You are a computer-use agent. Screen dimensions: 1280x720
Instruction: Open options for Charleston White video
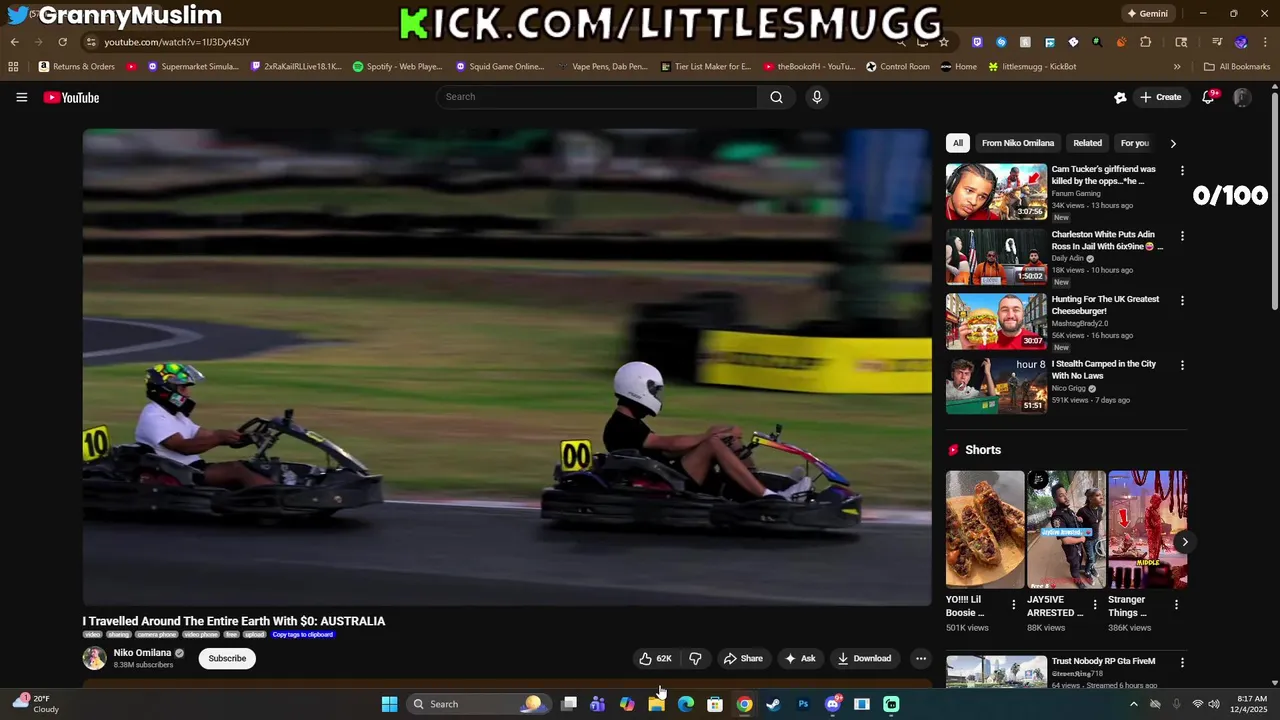(x=1182, y=236)
